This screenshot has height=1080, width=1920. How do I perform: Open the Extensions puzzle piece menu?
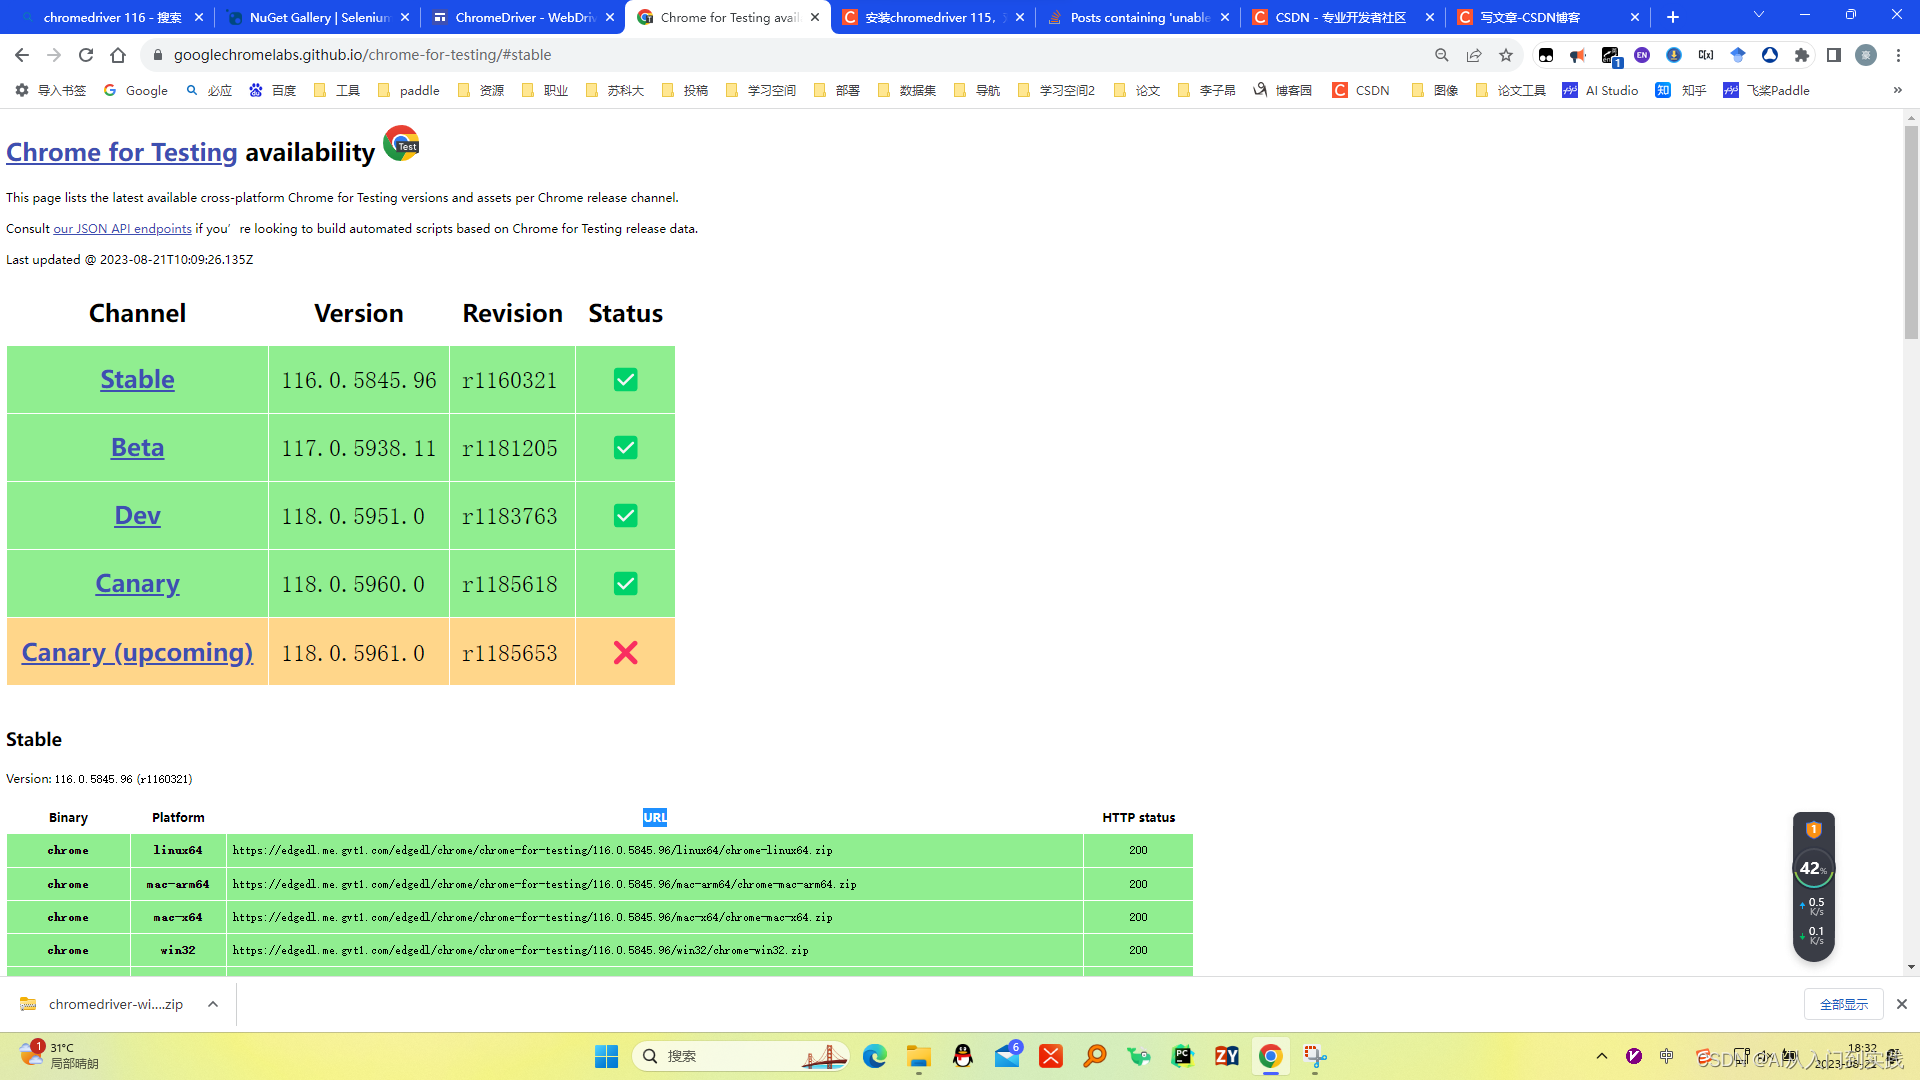[x=1802, y=55]
